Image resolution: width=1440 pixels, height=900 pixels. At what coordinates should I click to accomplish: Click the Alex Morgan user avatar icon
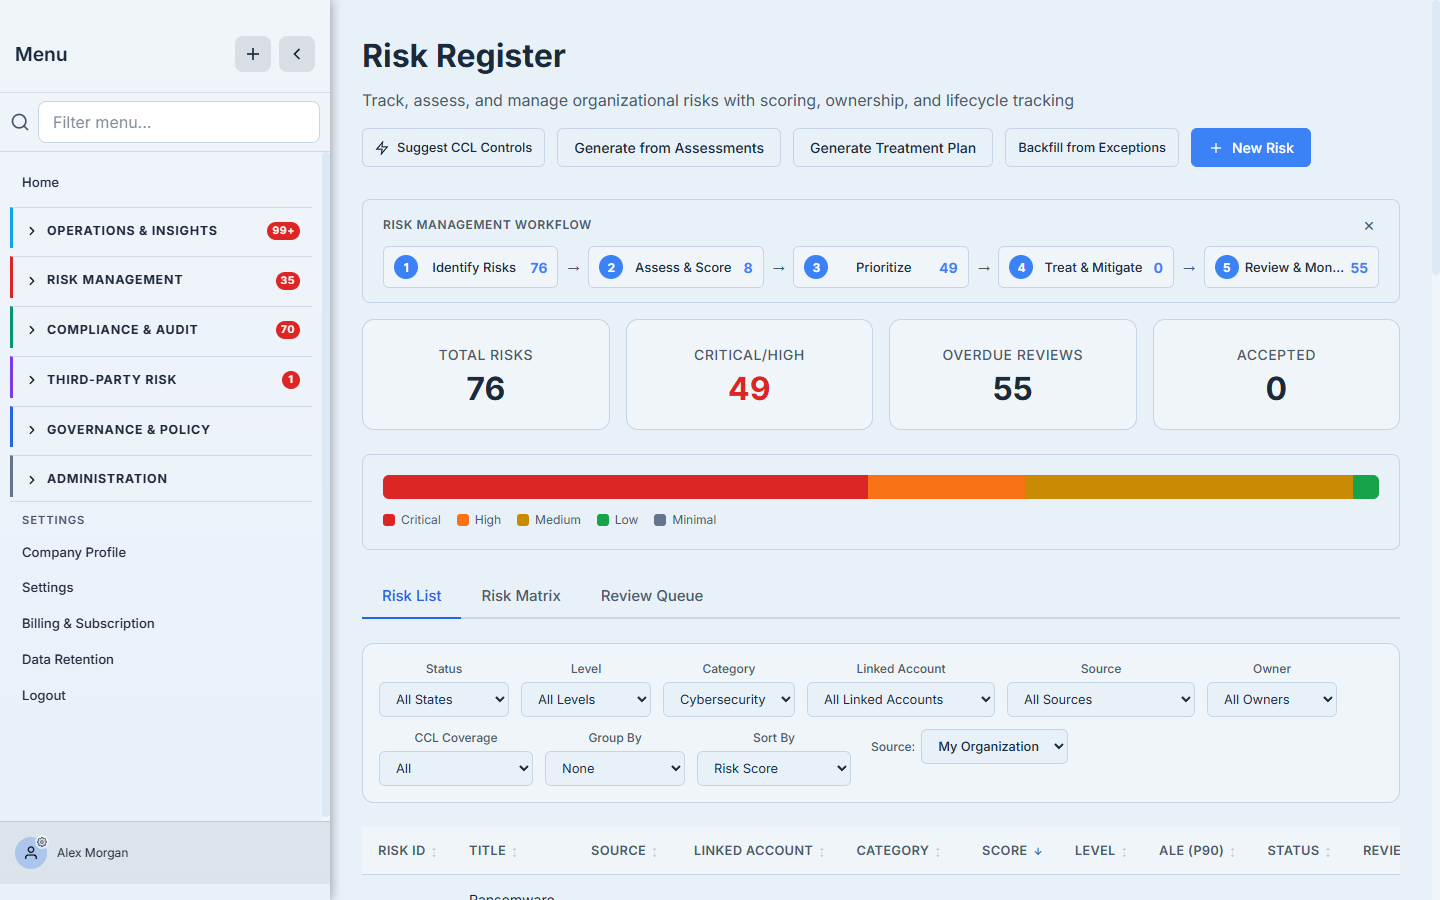pyautogui.click(x=31, y=853)
